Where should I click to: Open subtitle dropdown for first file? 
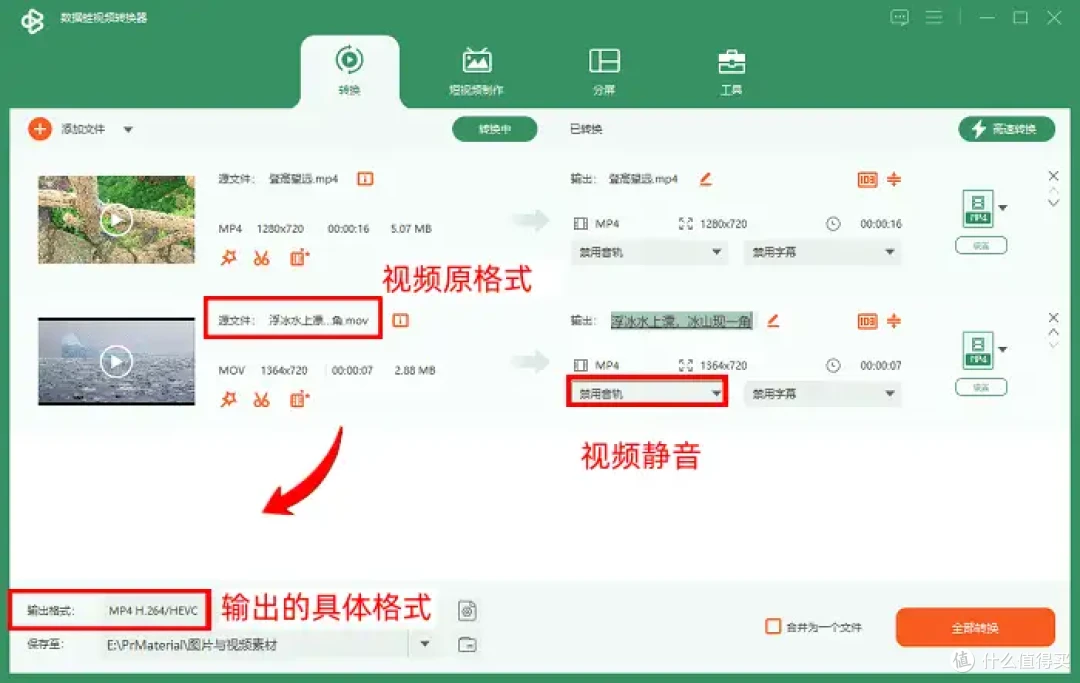point(822,252)
